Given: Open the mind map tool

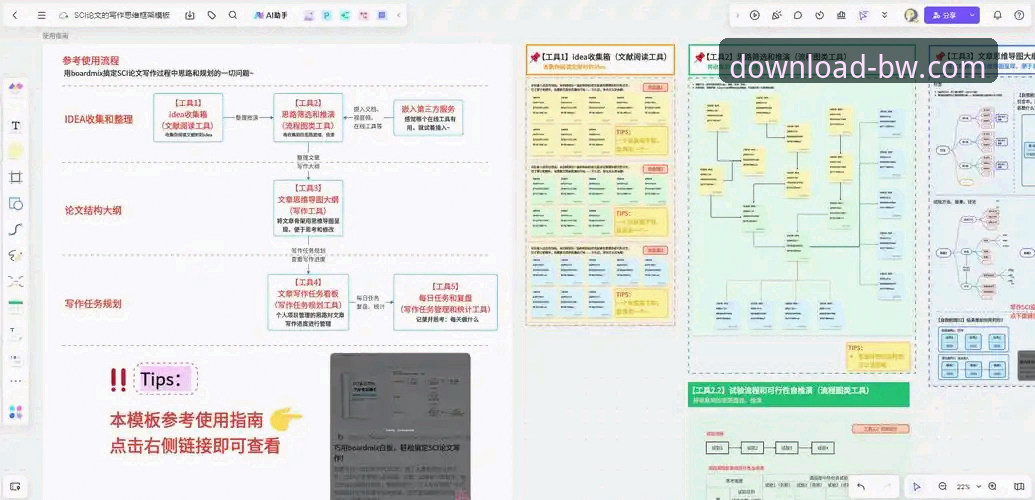Looking at the screenshot, I should [x=16, y=281].
